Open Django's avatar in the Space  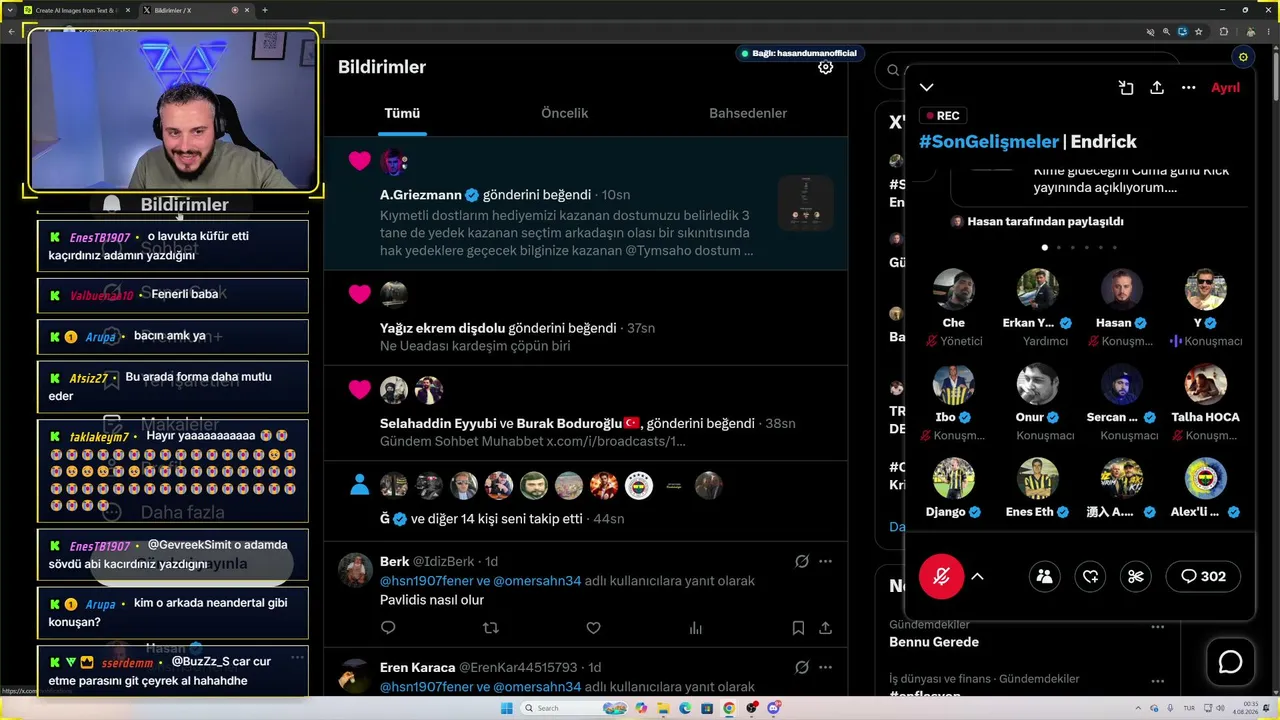(x=953, y=478)
